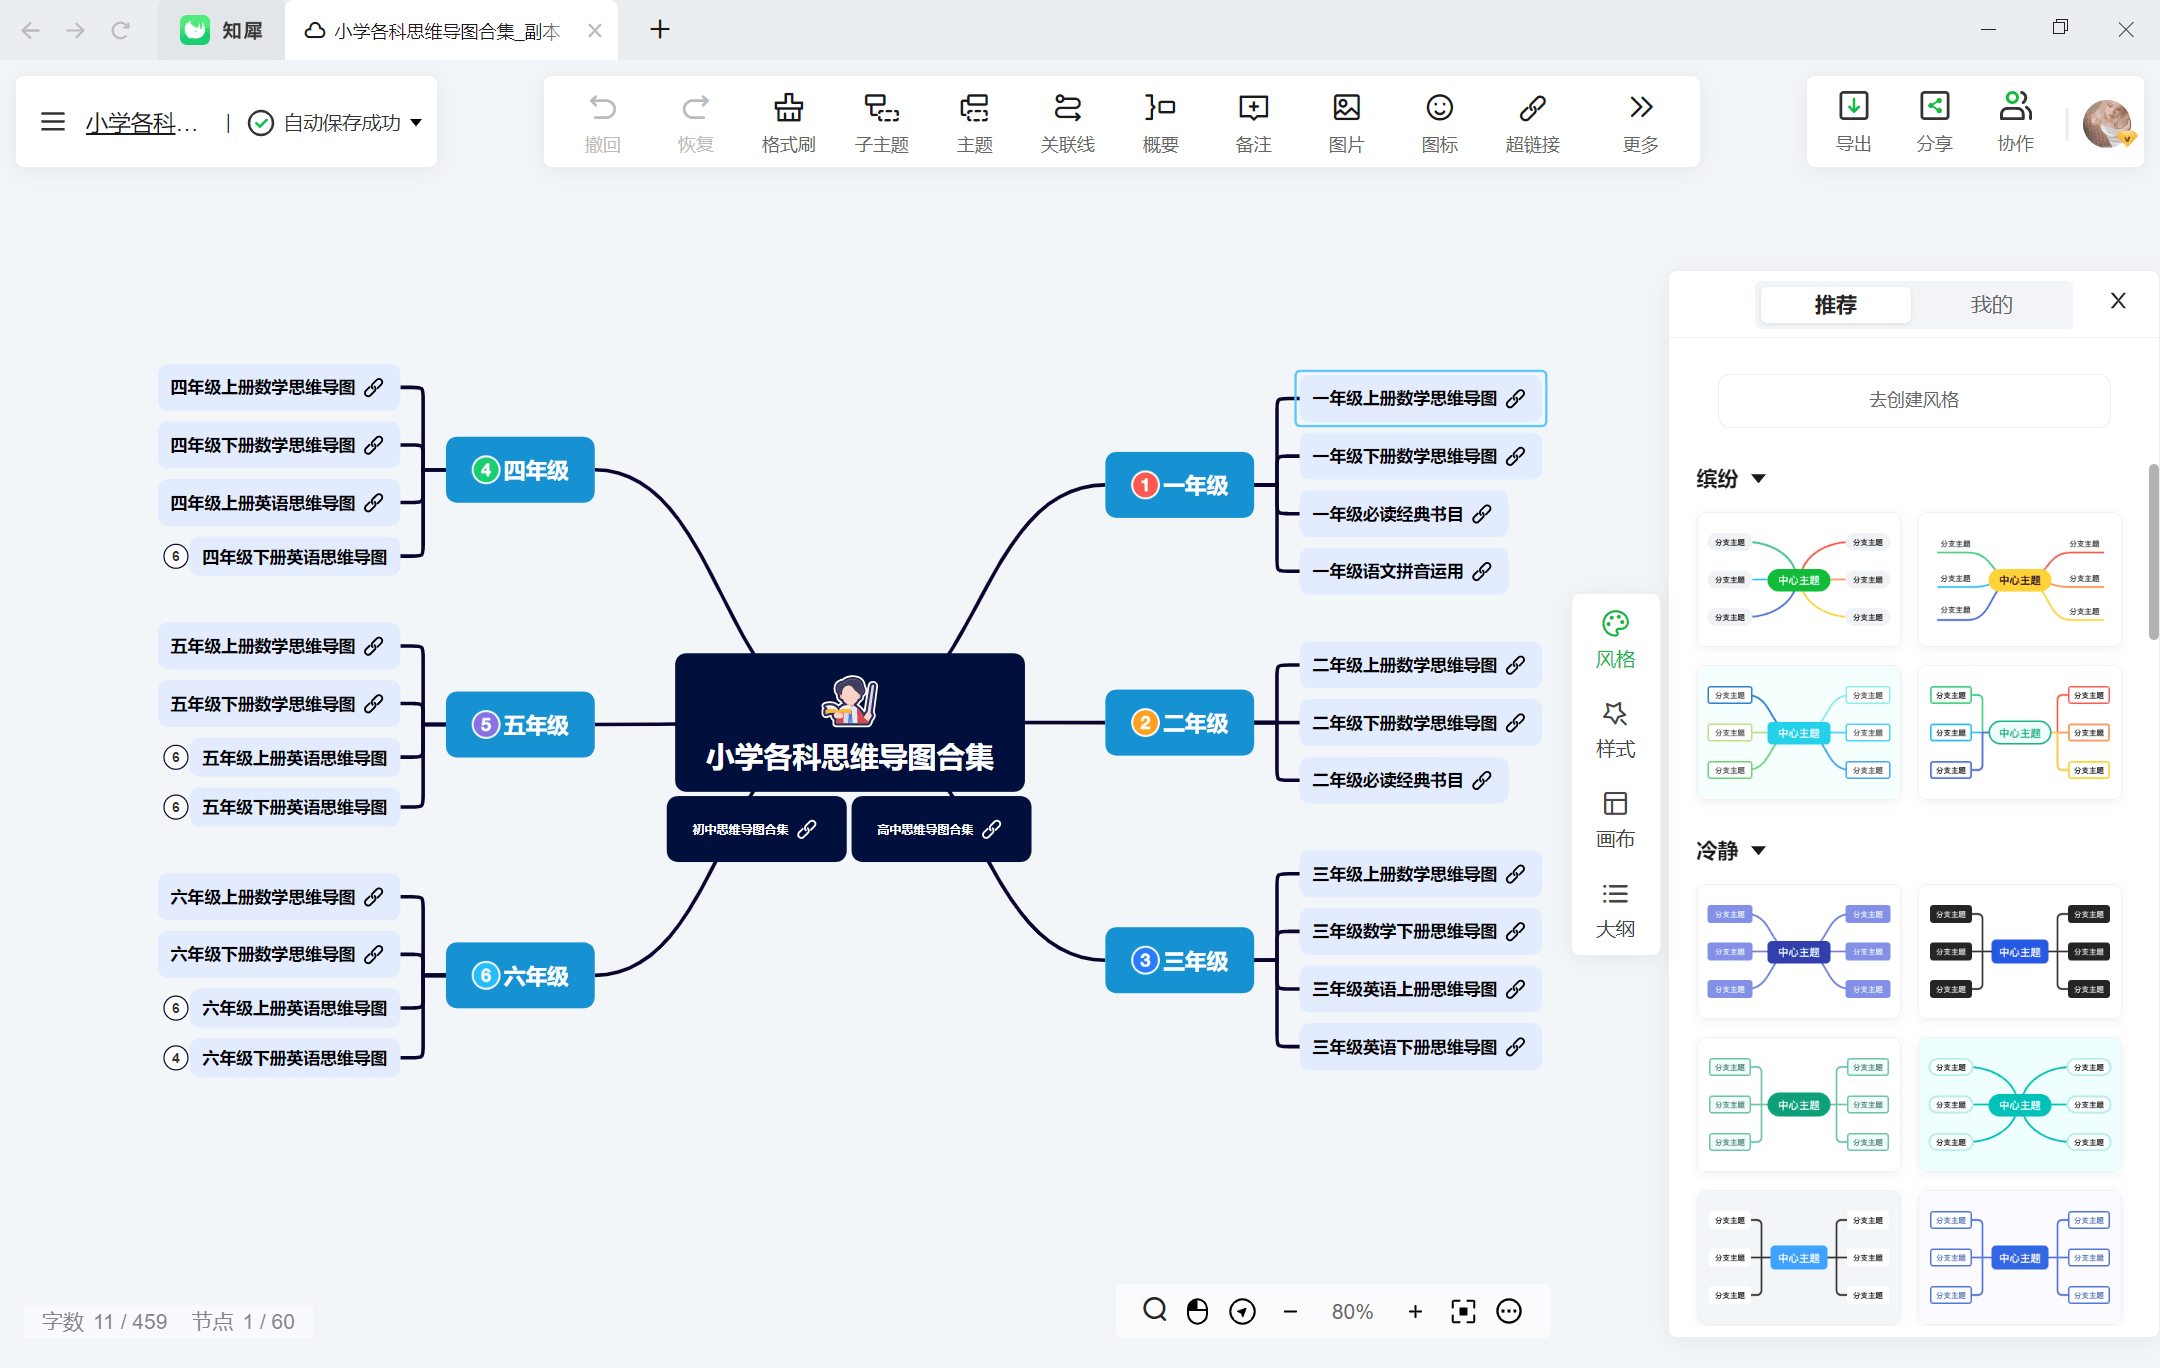Open the hamburger main menu
The height and width of the screenshot is (1368, 2160).
pyautogui.click(x=53, y=122)
